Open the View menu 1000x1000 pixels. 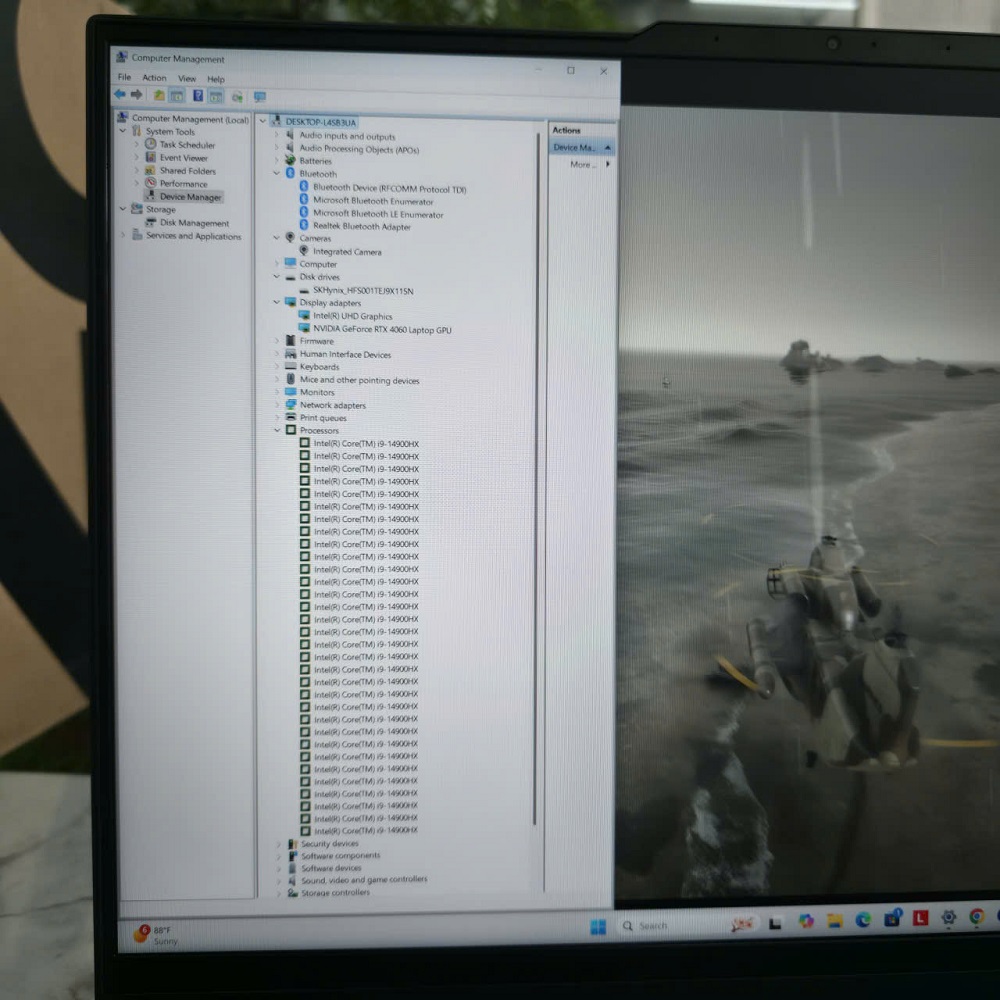tap(187, 78)
